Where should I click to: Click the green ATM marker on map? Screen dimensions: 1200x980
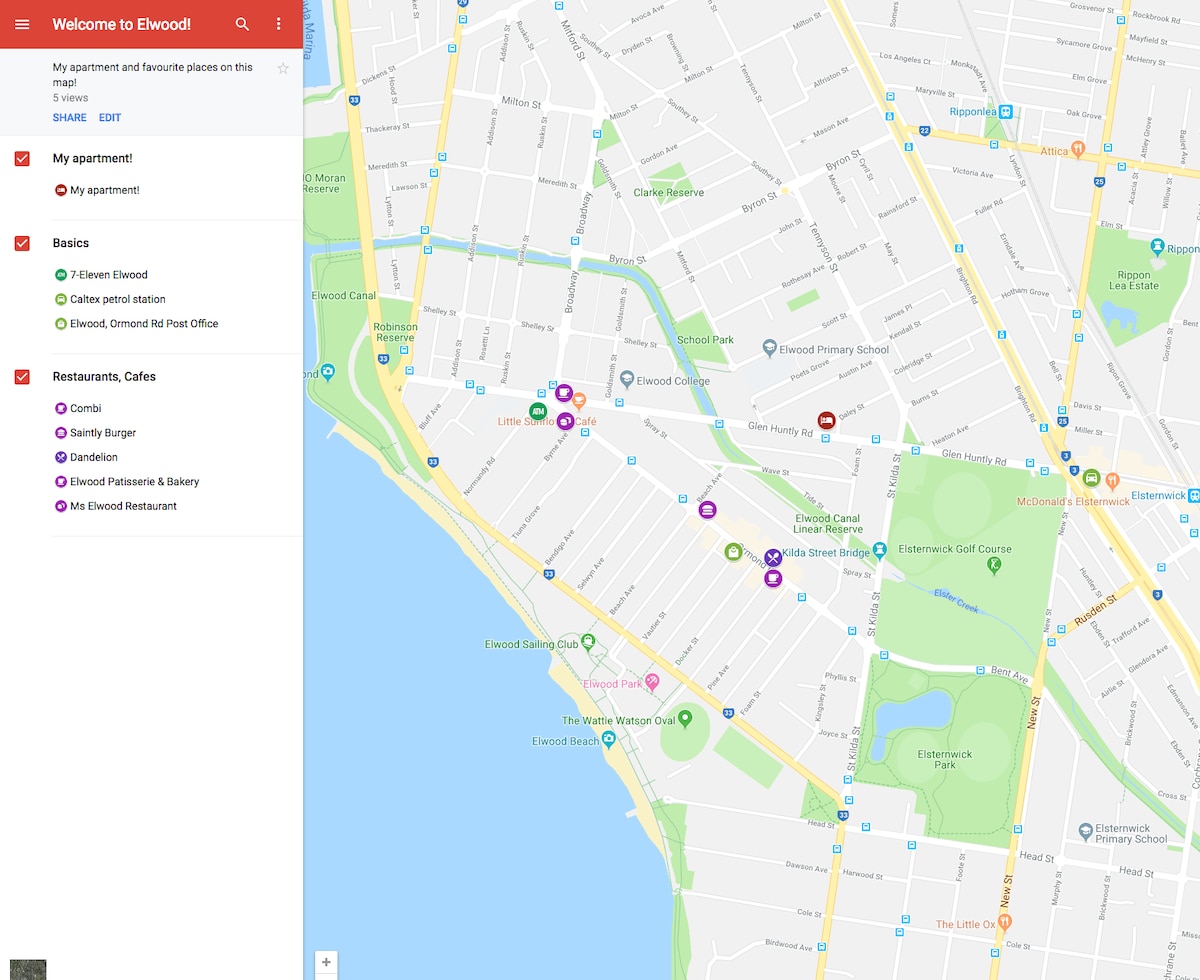tap(538, 411)
